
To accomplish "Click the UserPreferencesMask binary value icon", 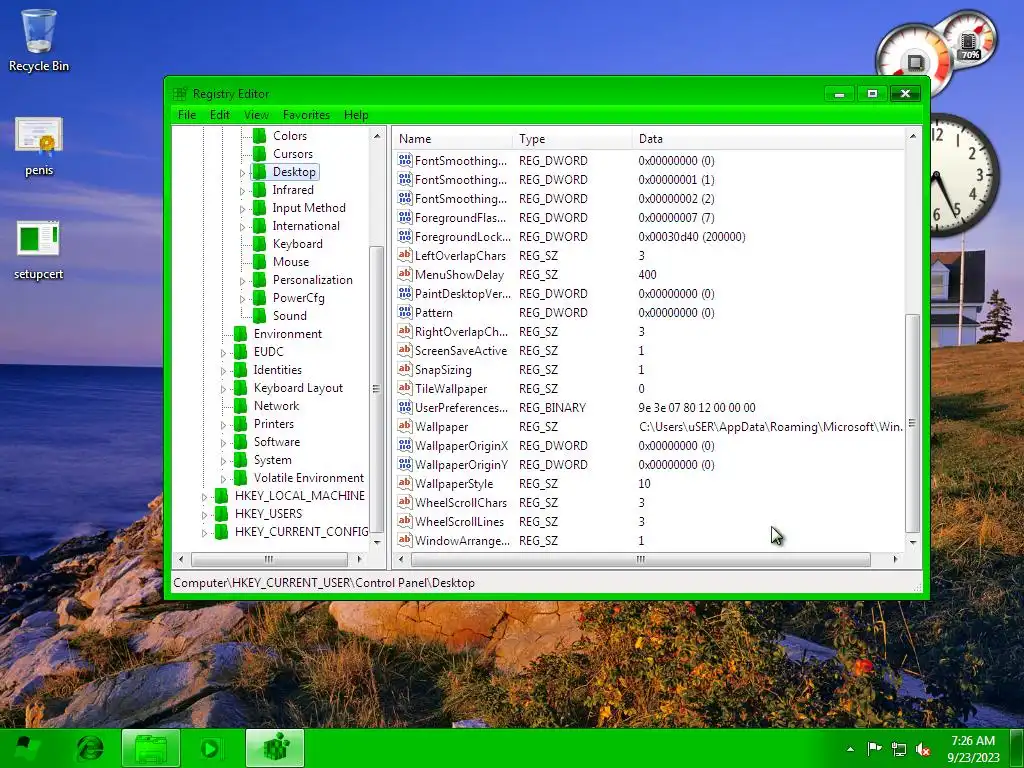I will 405,408.
